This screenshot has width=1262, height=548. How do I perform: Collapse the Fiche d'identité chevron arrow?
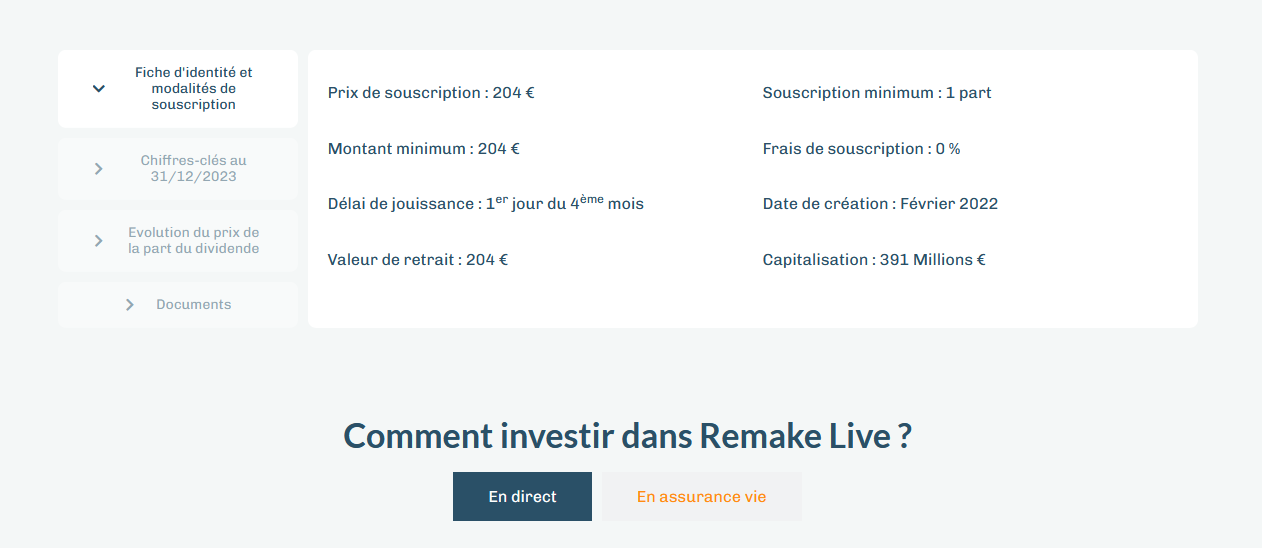tap(99, 88)
